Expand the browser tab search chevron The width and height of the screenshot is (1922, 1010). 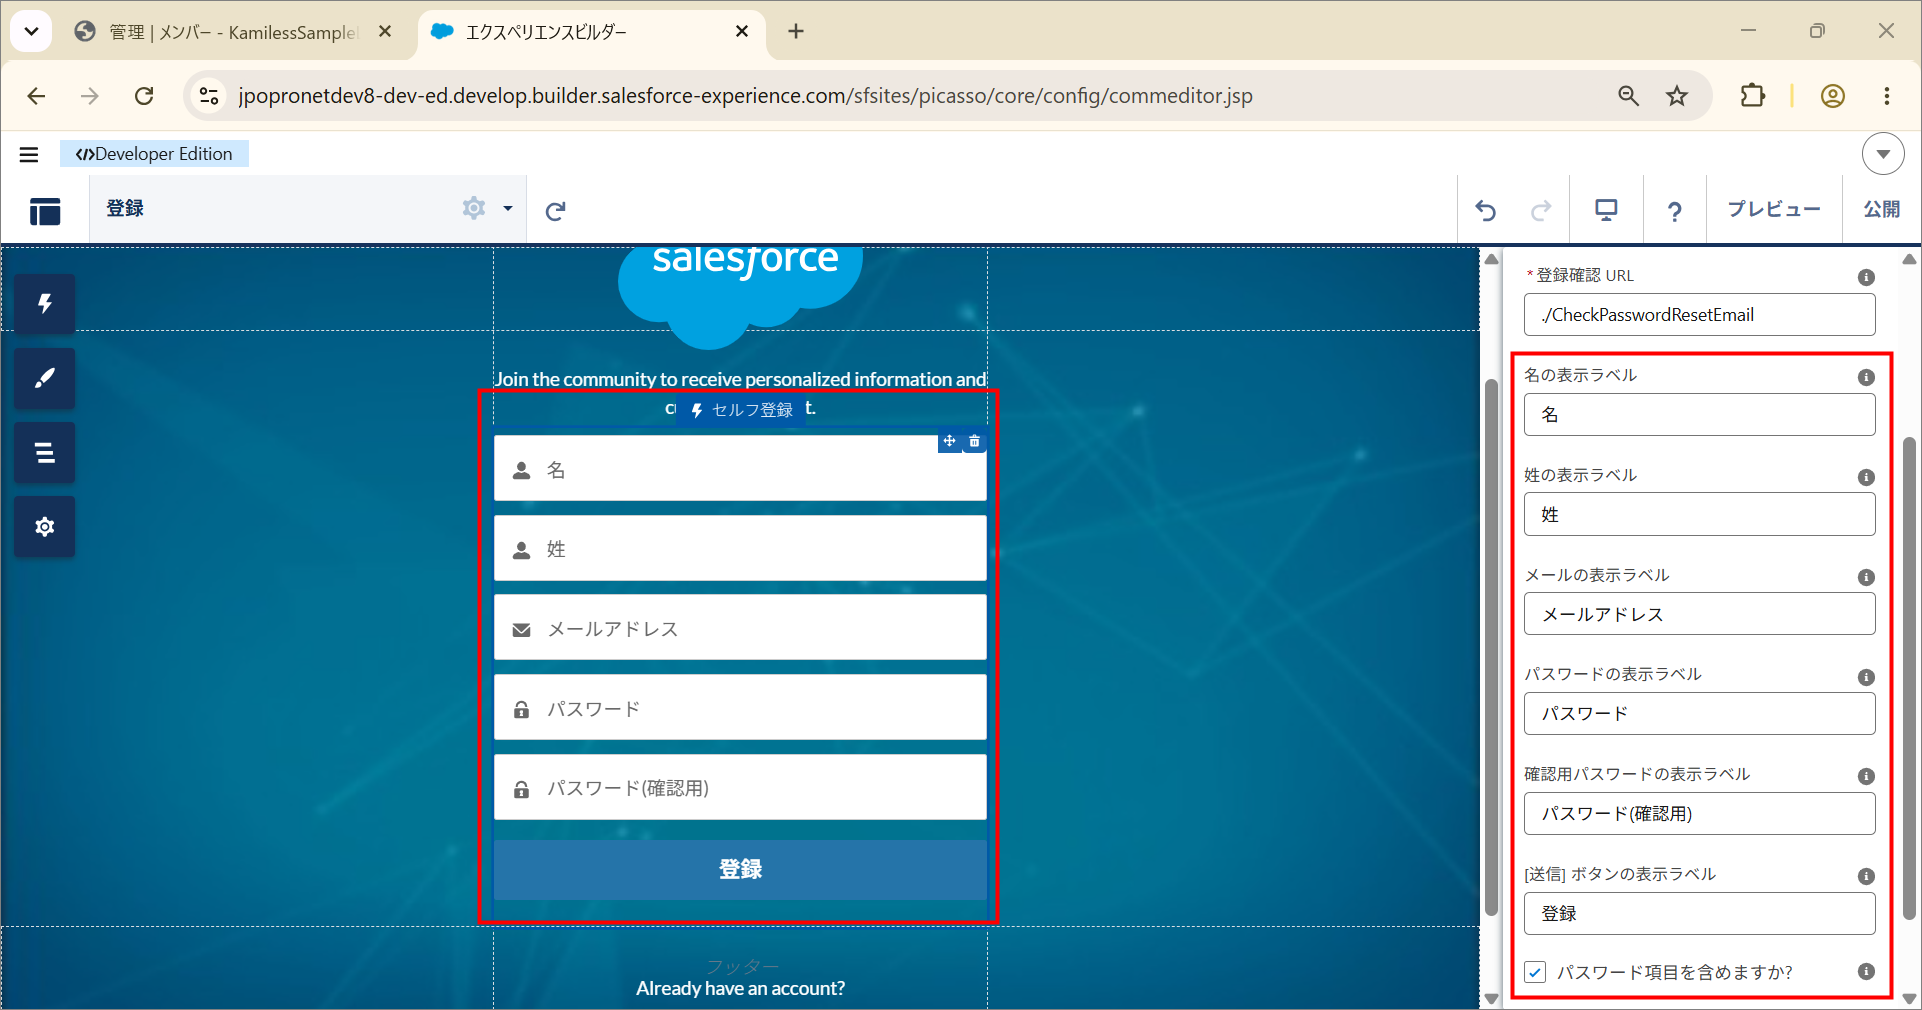(31, 31)
